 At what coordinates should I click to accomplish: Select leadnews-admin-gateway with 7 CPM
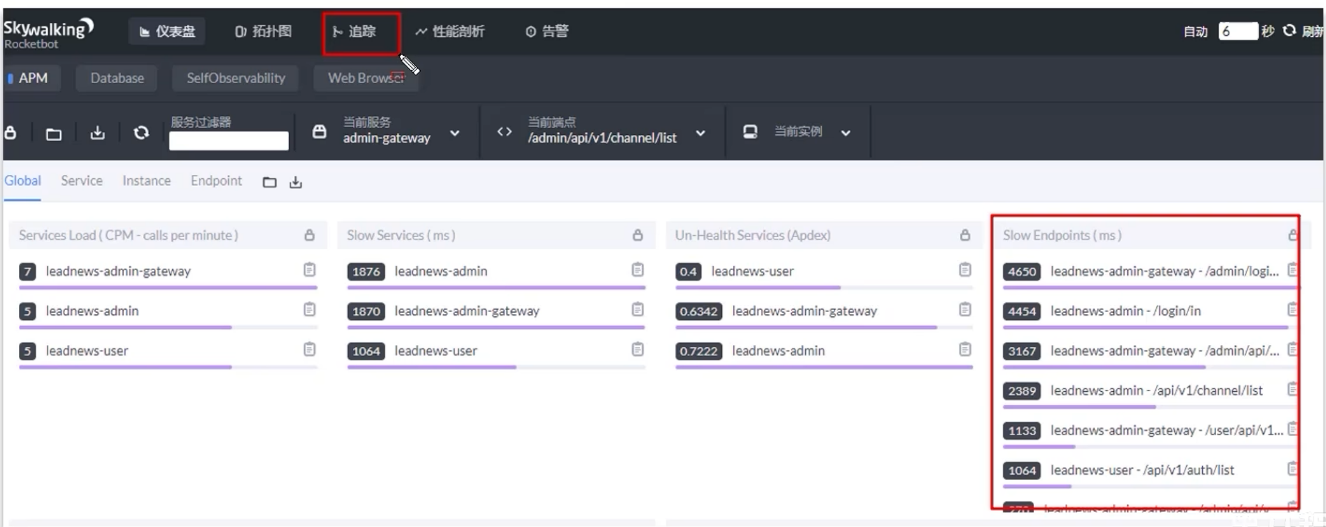[118, 271]
